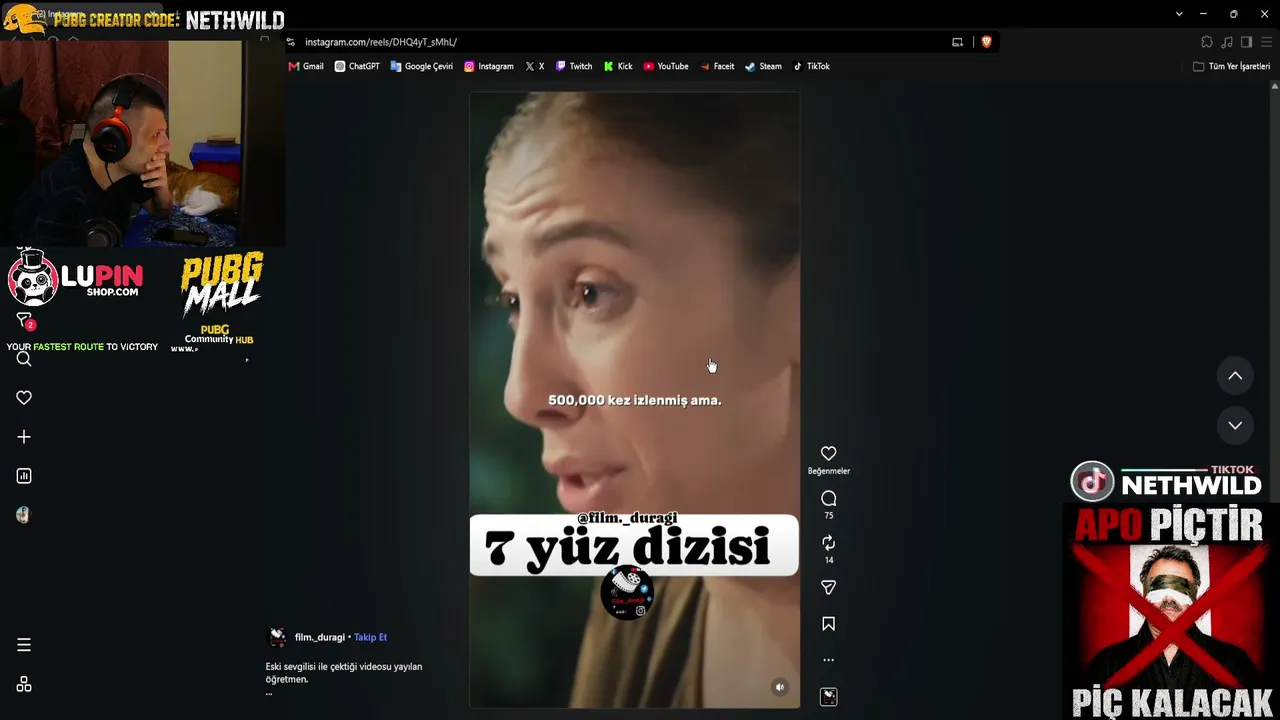The width and height of the screenshot is (1280, 720).
Task: Open the TikTok bookmark
Action: pyautogui.click(x=811, y=66)
